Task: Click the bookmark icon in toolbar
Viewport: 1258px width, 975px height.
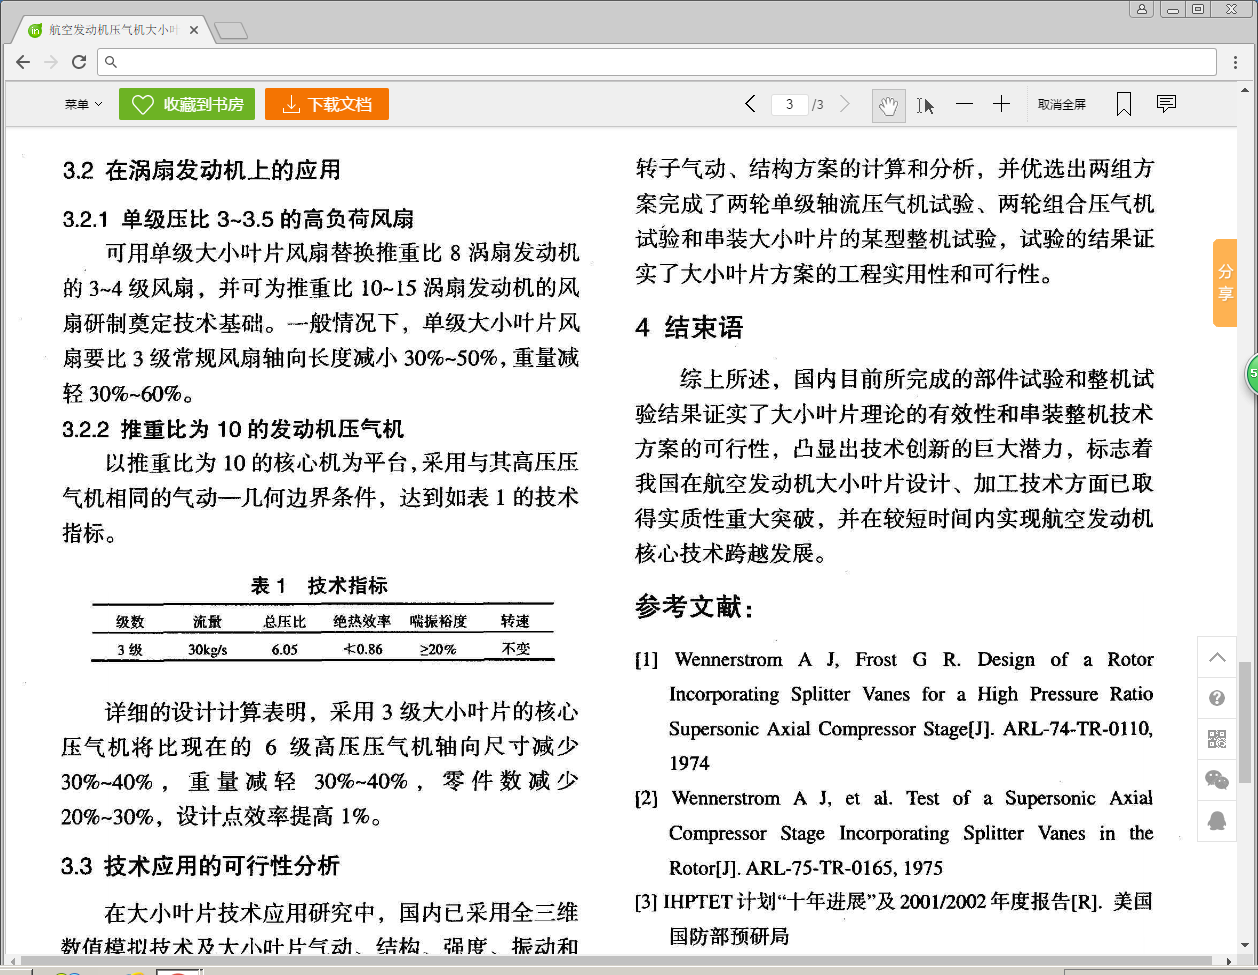Action: [1124, 104]
